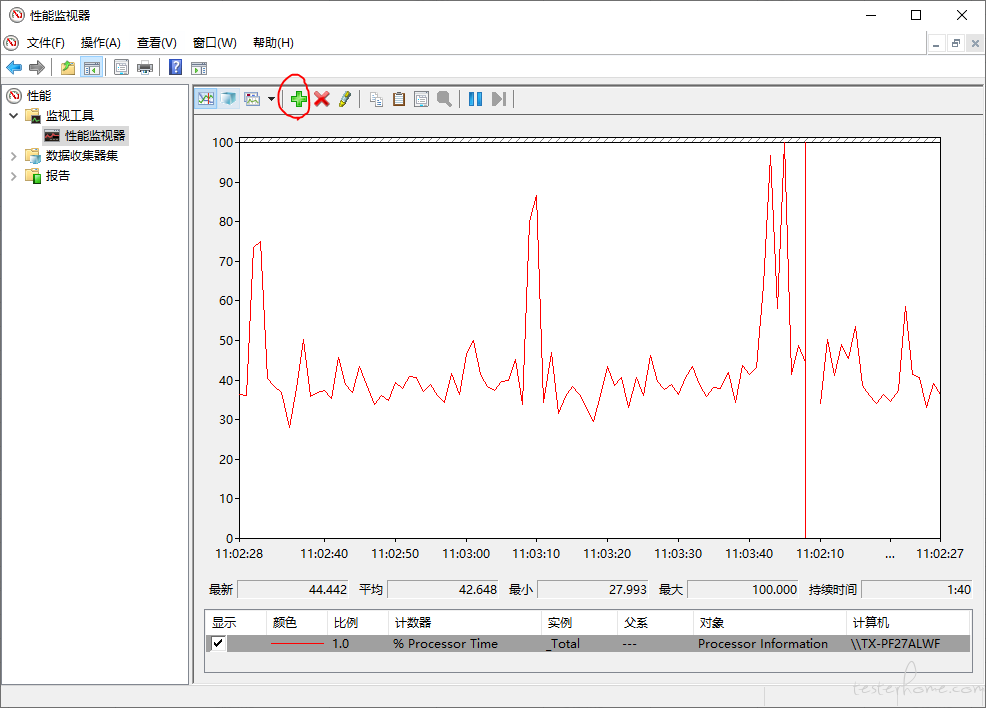Image resolution: width=986 pixels, height=708 pixels.
Task: Open the 操作(A) menu
Action: click(x=101, y=43)
